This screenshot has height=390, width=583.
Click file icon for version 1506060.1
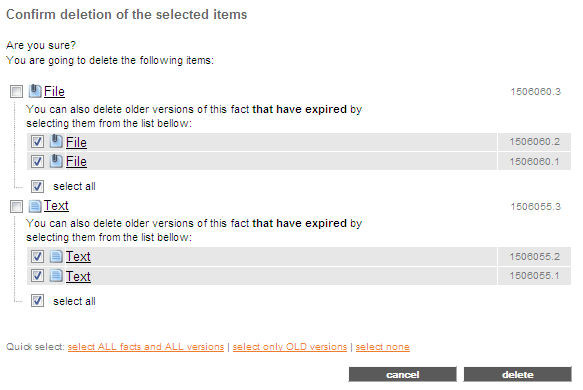(x=56, y=161)
